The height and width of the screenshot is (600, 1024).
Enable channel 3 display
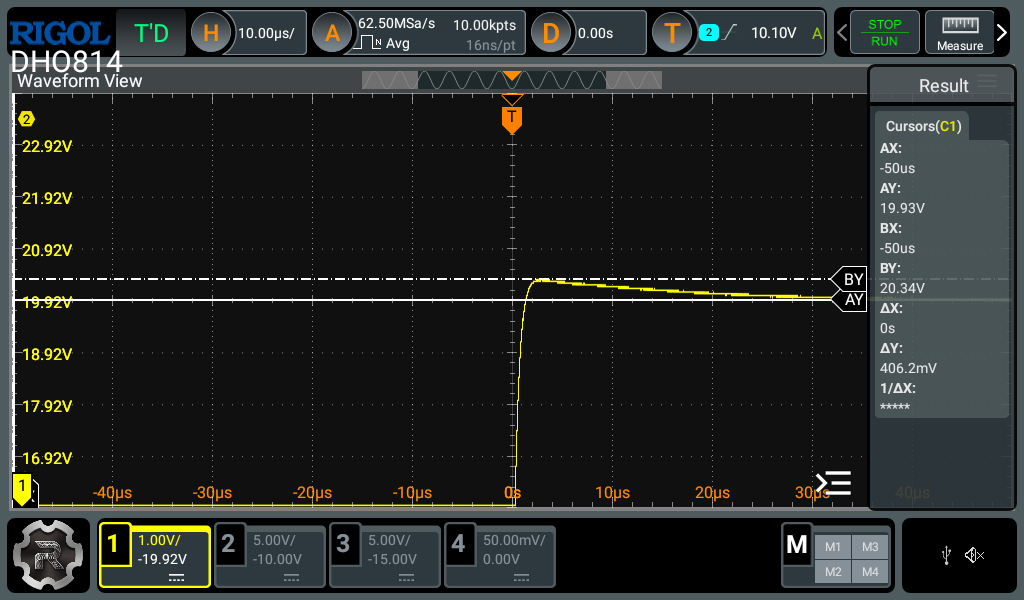click(x=384, y=555)
